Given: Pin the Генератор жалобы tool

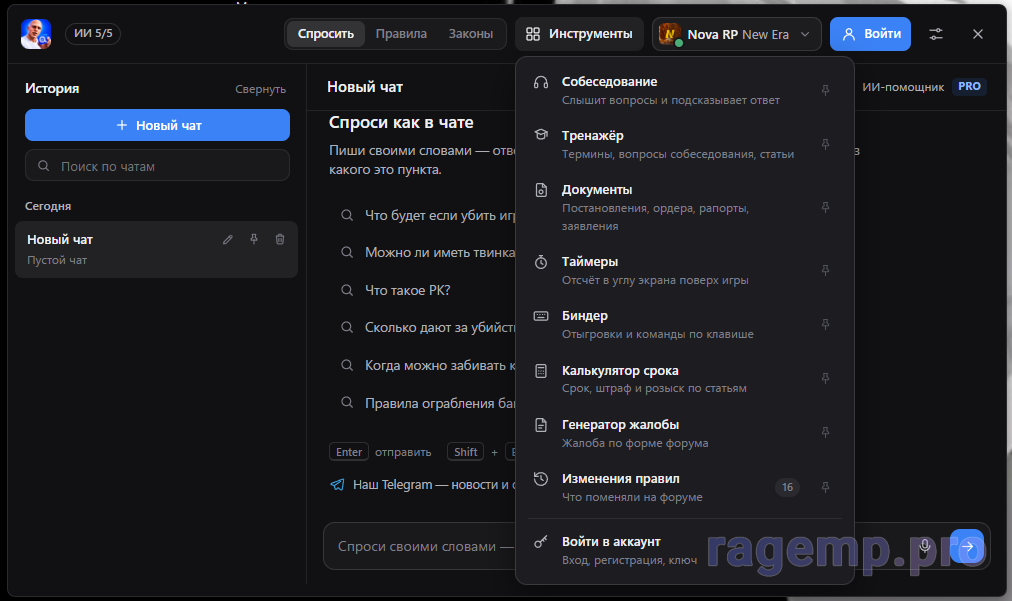Looking at the screenshot, I should click(x=825, y=433).
